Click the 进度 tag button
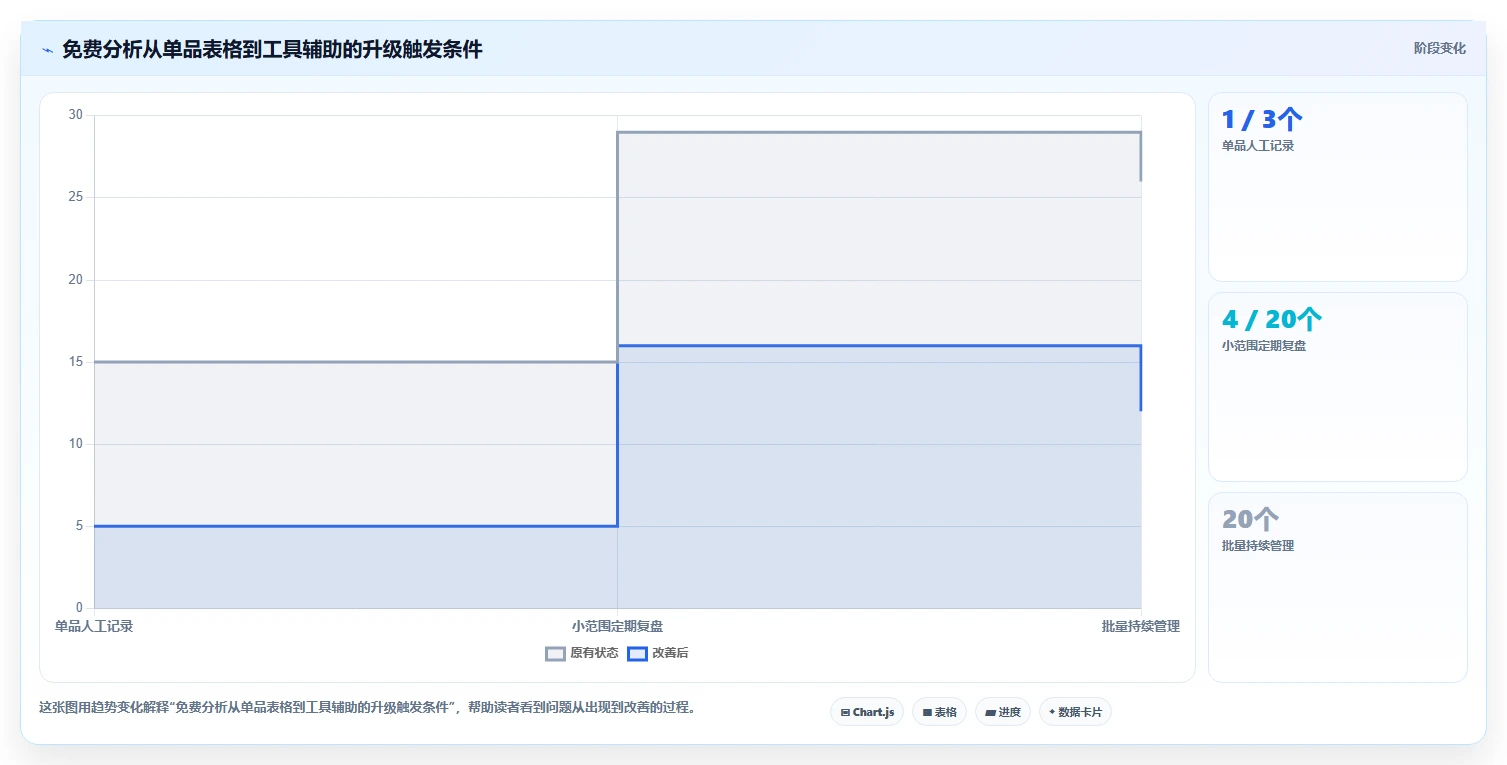Viewport: 1507px width, 765px height. tap(1003, 712)
